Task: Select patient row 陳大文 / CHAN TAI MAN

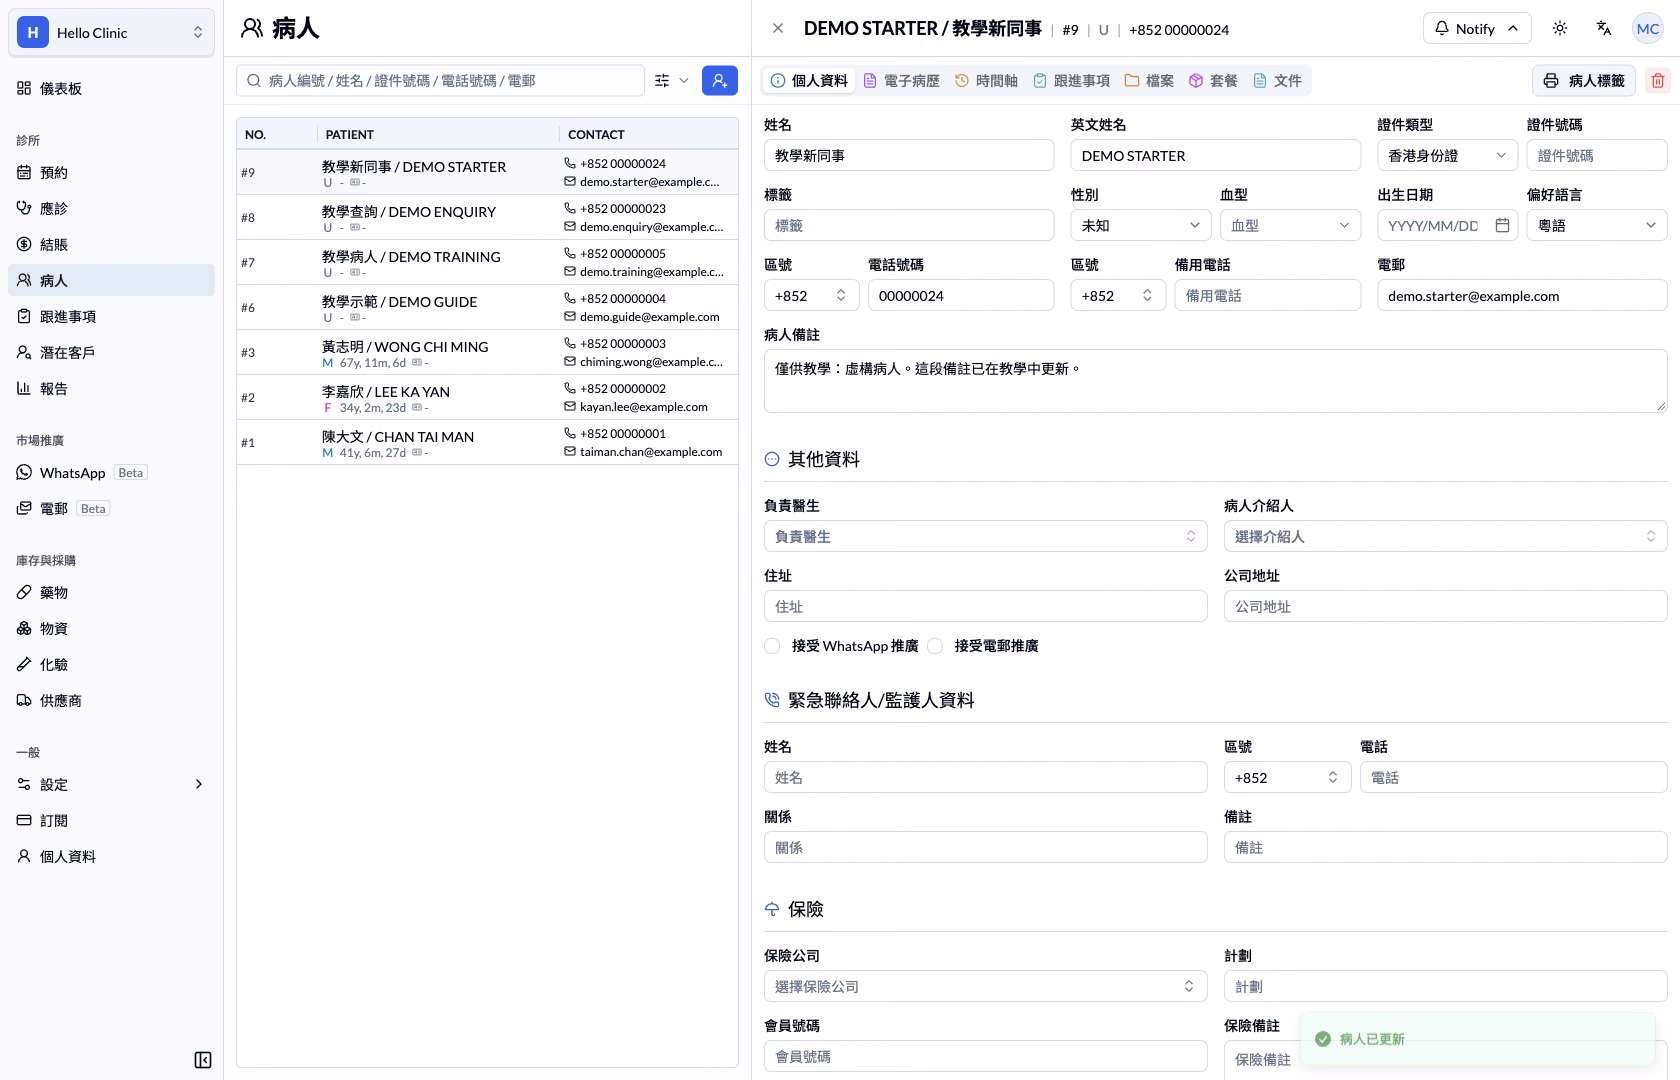Action: [x=488, y=442]
